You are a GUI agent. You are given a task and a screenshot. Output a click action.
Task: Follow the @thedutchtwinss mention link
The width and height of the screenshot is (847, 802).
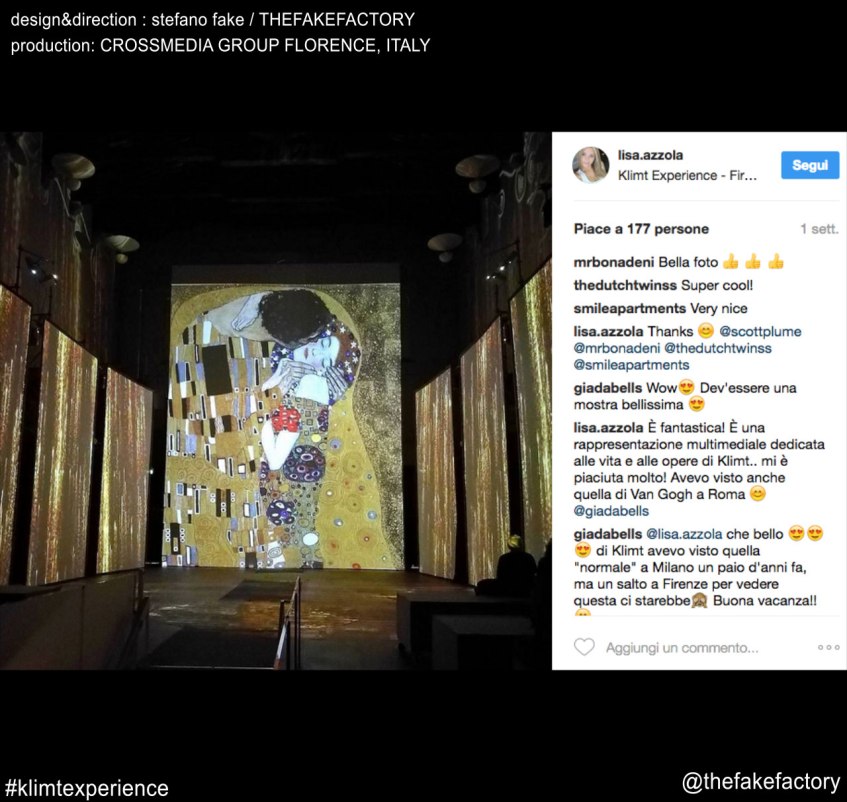coord(717,348)
